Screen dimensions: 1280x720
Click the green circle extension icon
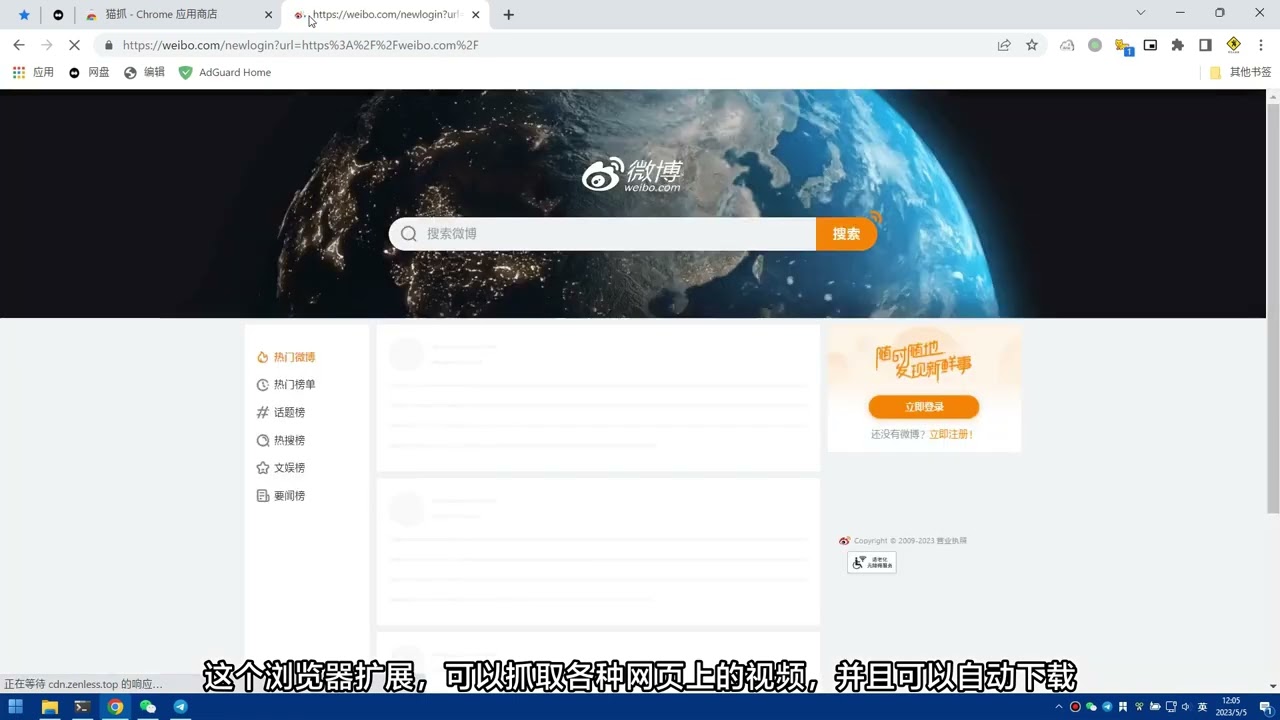[x=1095, y=45]
